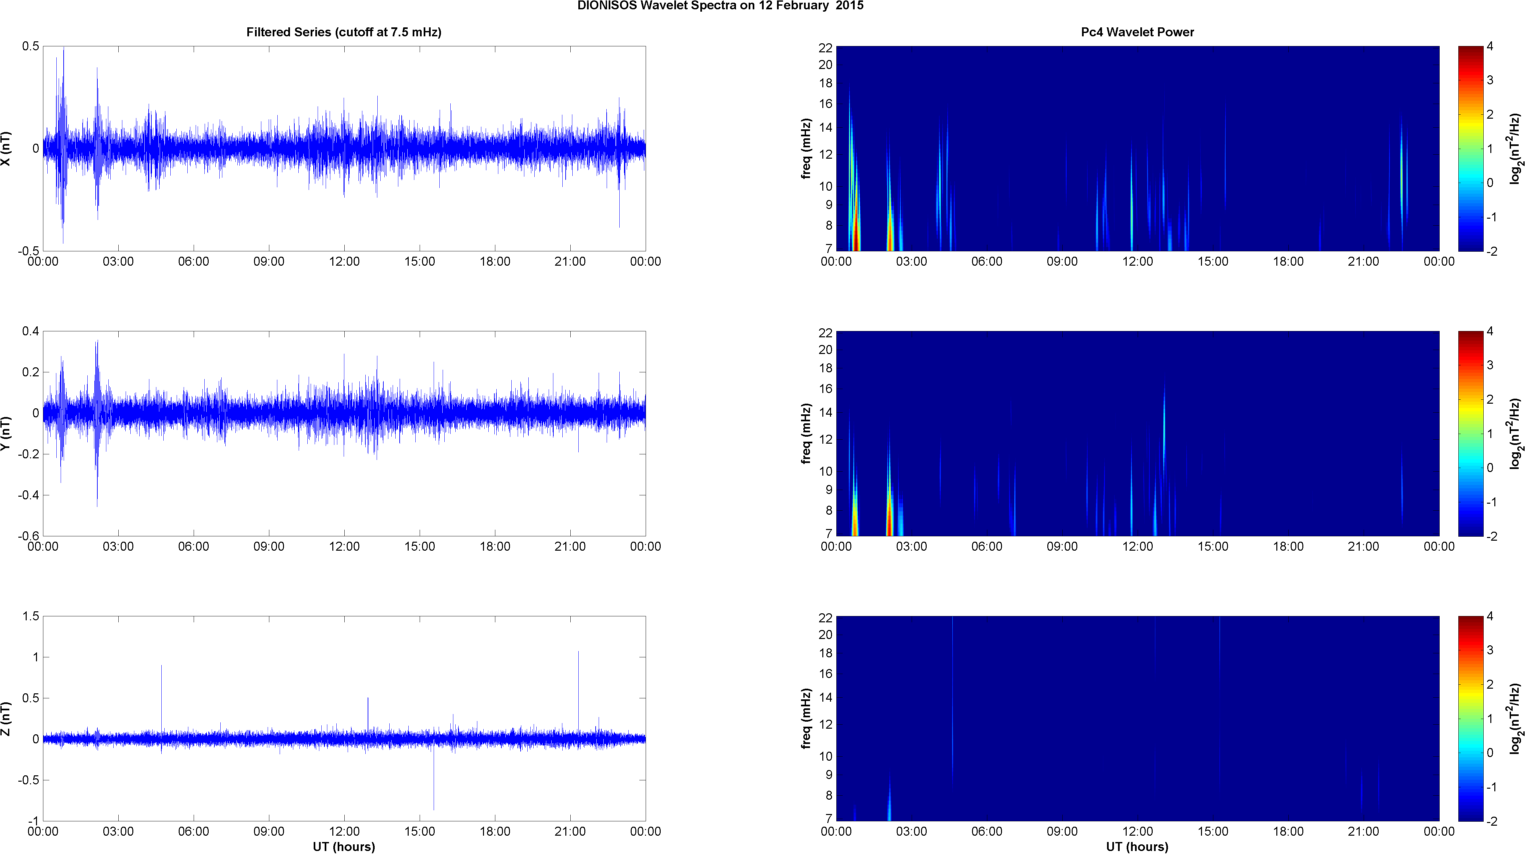Click UT (hours) label under the Z time series
This screenshot has height=854, width=1525.
pos(344,847)
